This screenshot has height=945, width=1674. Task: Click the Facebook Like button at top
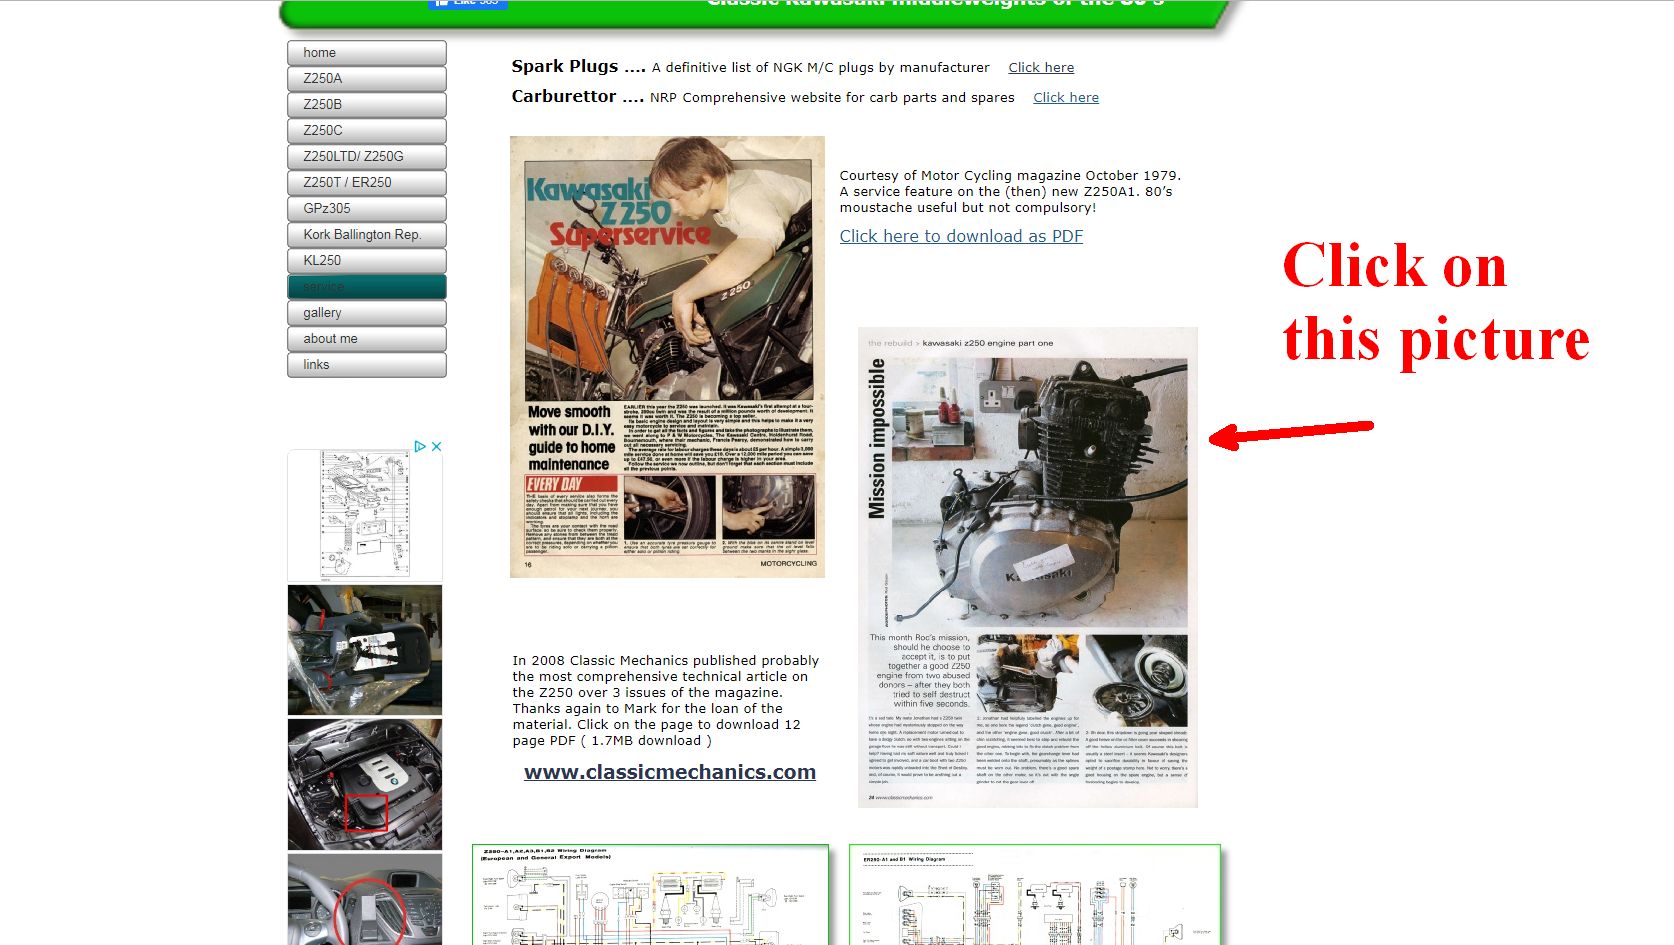pyautogui.click(x=467, y=3)
